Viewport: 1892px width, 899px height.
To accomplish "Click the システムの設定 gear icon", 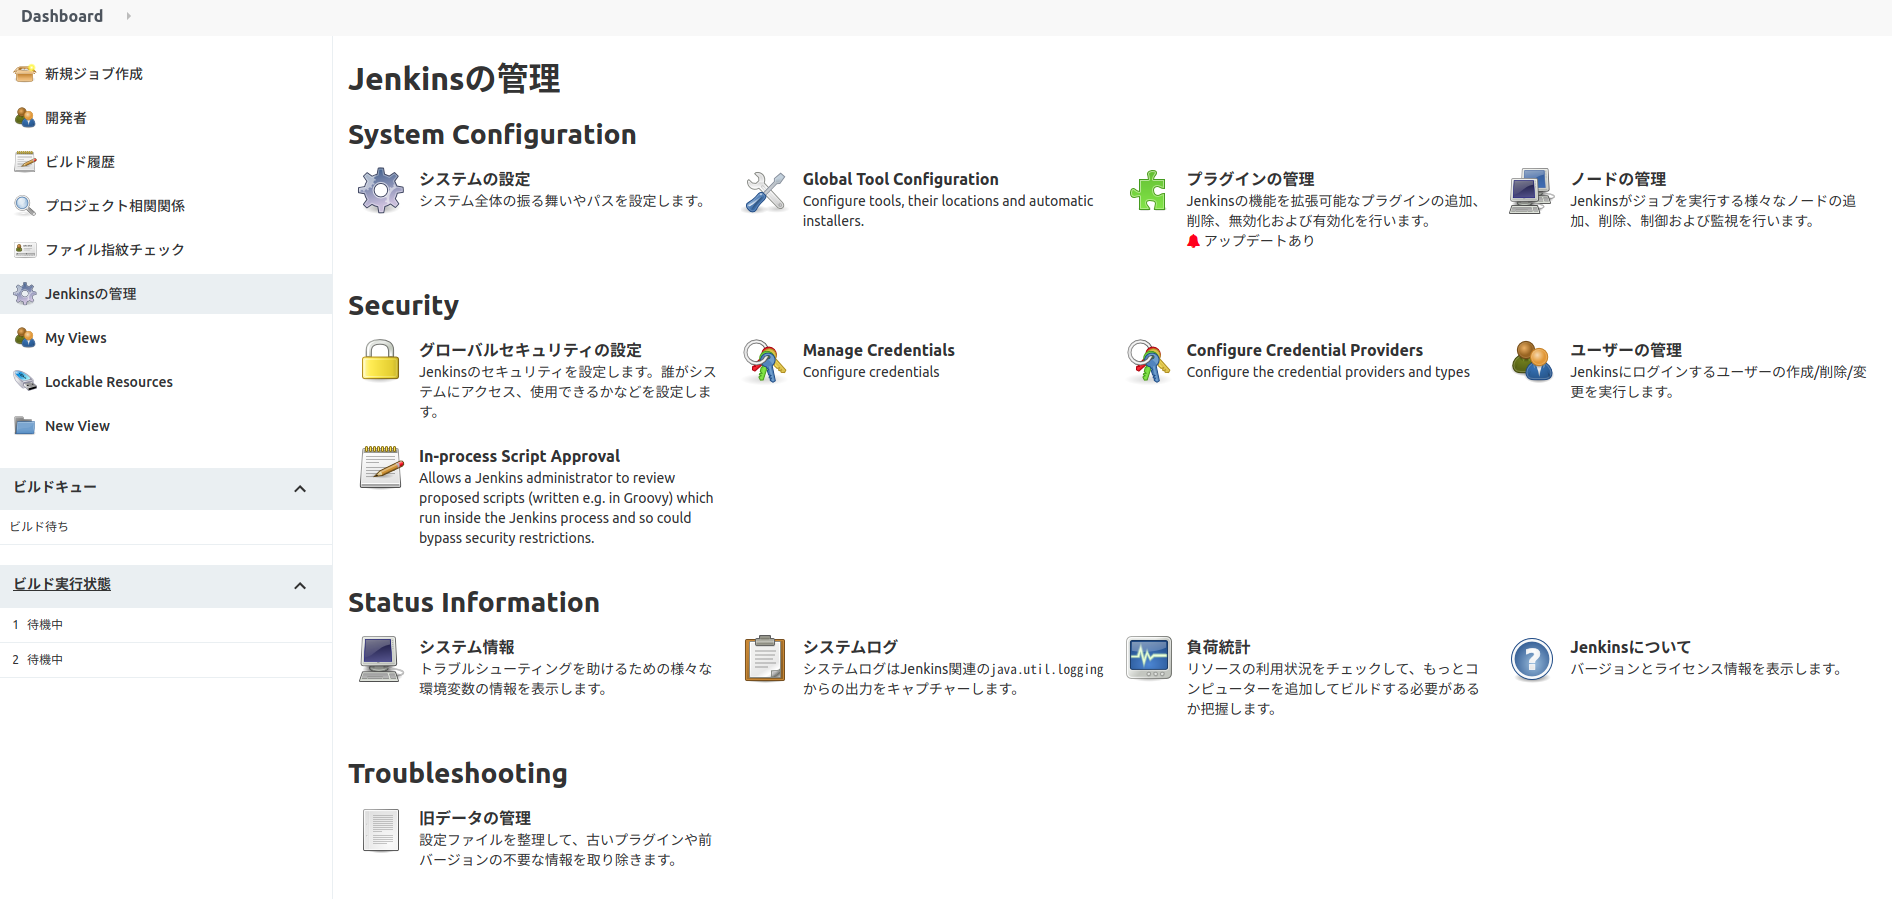I will coord(381,191).
